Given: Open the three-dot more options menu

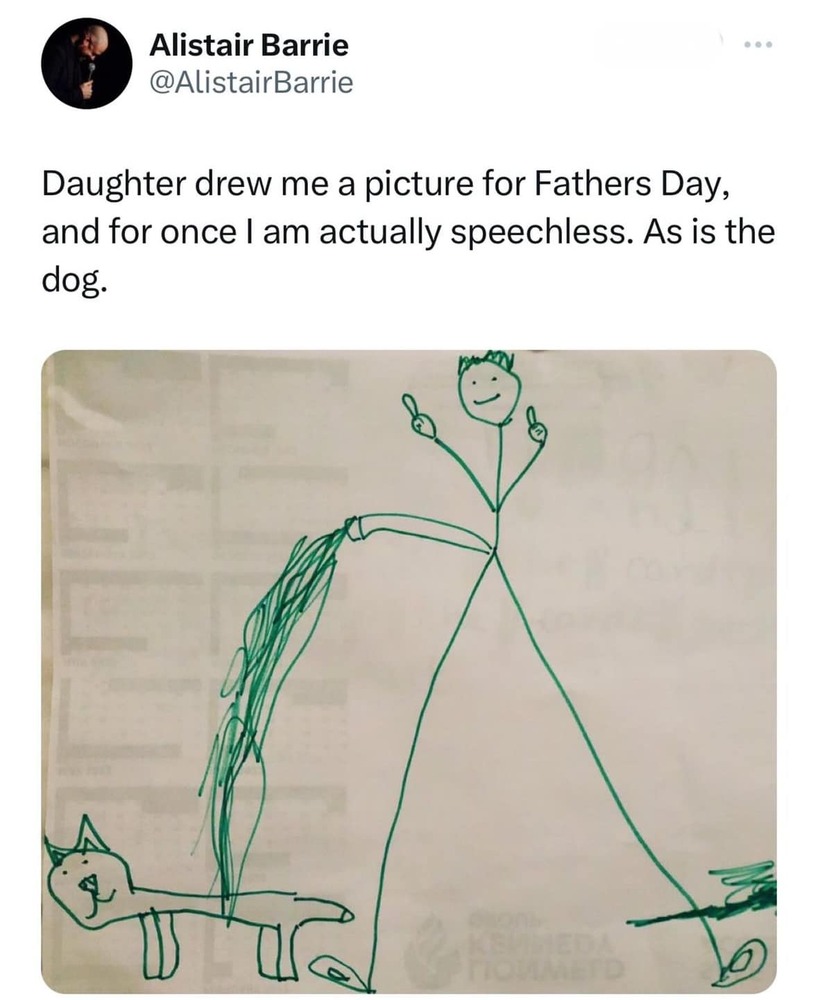Looking at the screenshot, I should coord(759,45).
